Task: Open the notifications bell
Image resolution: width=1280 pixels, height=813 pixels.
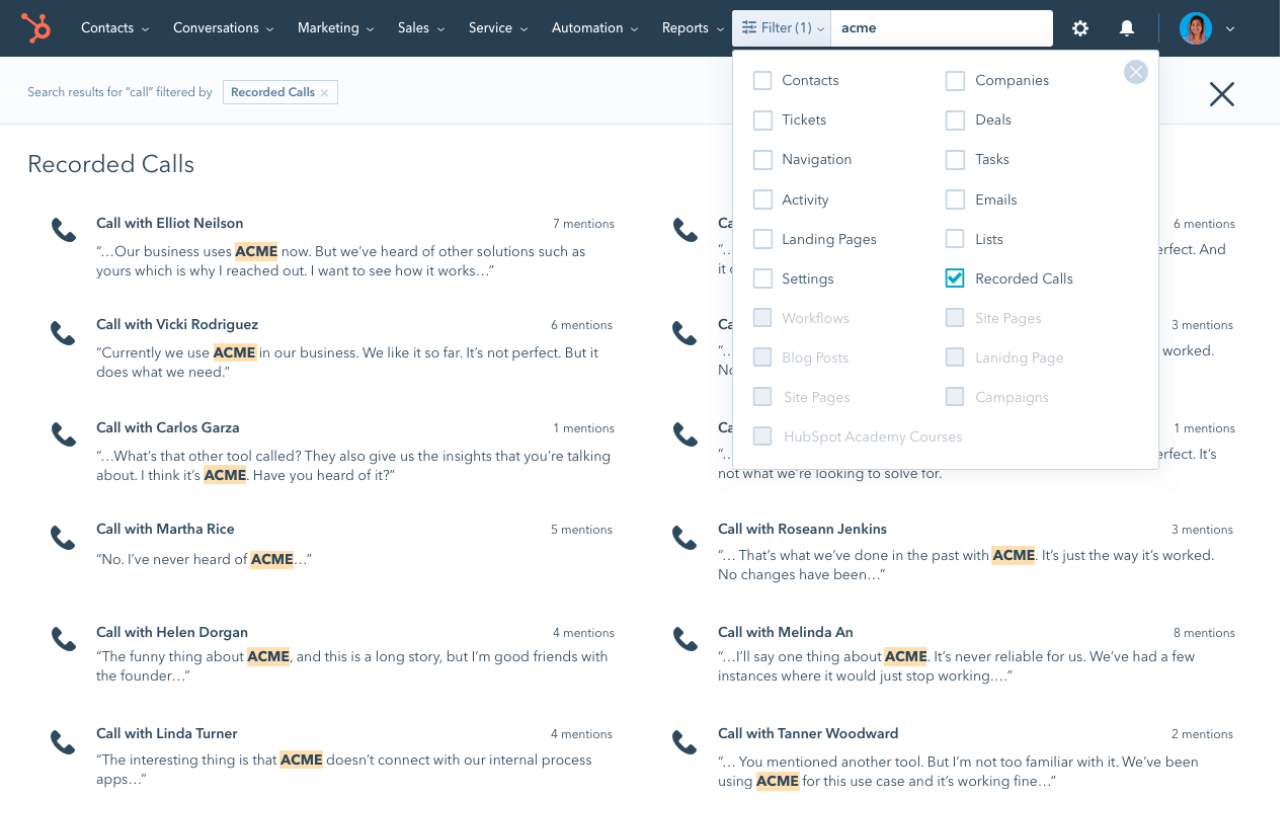Action: click(1126, 28)
